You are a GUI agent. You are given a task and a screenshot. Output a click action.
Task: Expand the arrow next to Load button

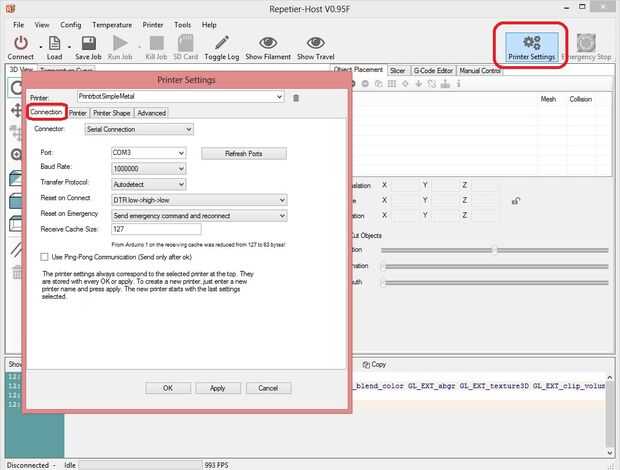70,47
